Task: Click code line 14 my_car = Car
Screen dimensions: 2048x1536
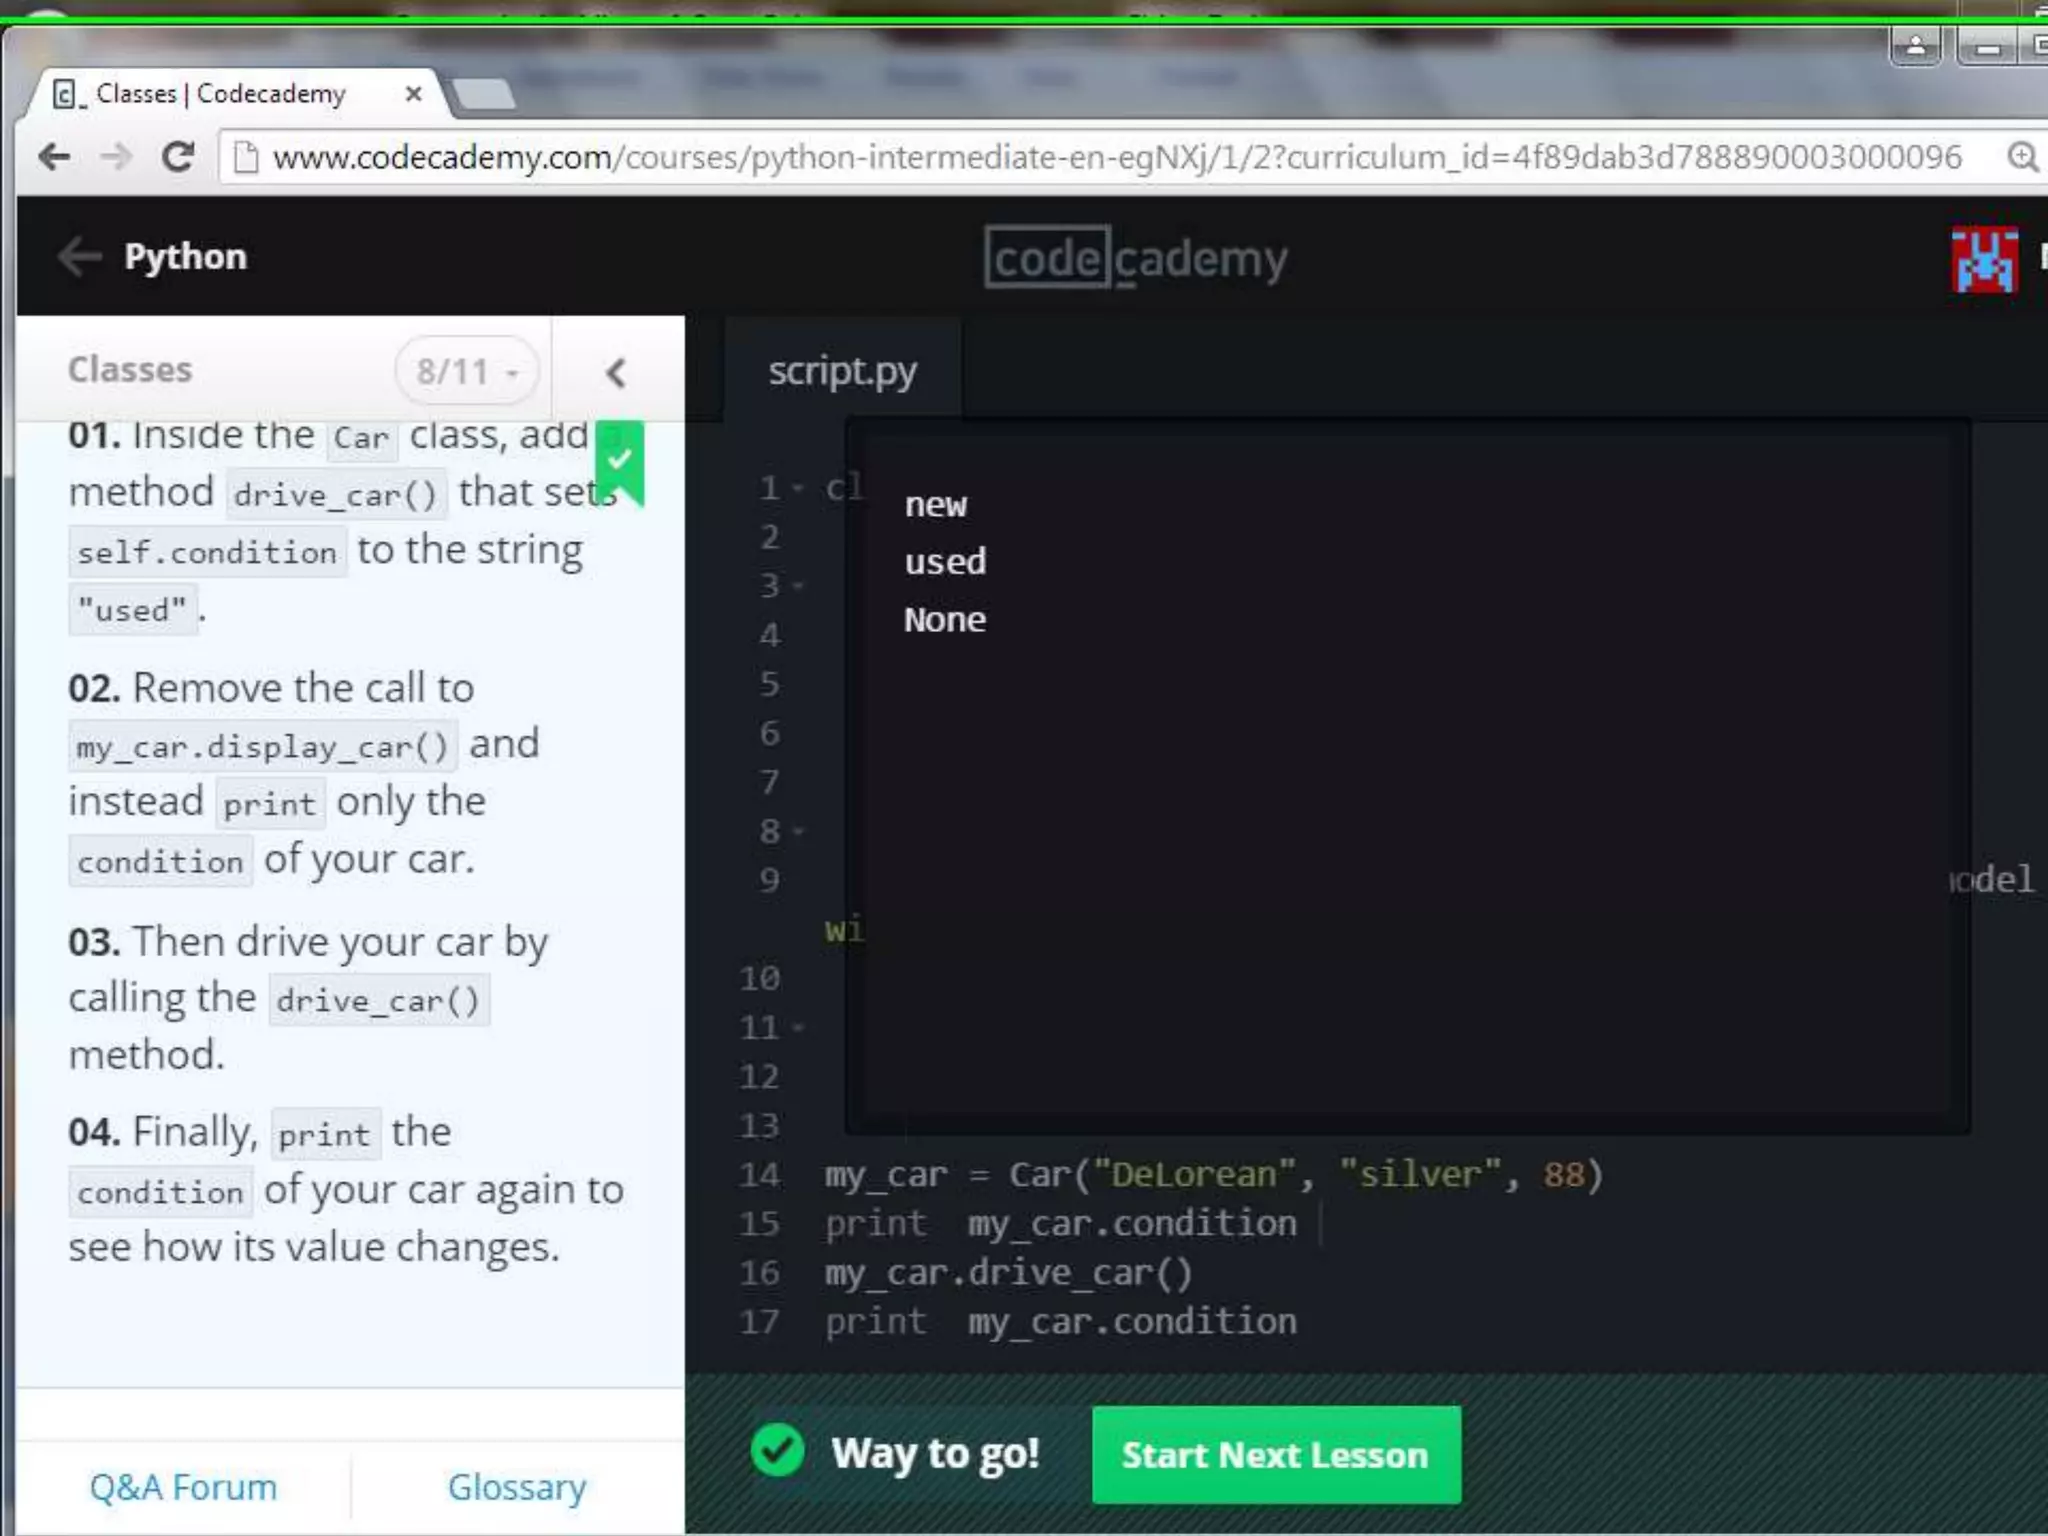Action: tap(1214, 1175)
